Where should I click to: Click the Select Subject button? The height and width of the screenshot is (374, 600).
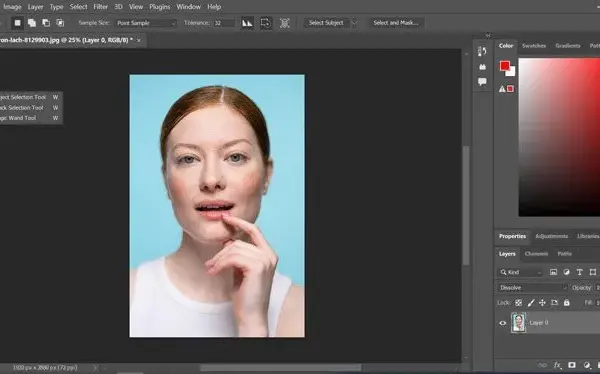point(326,23)
